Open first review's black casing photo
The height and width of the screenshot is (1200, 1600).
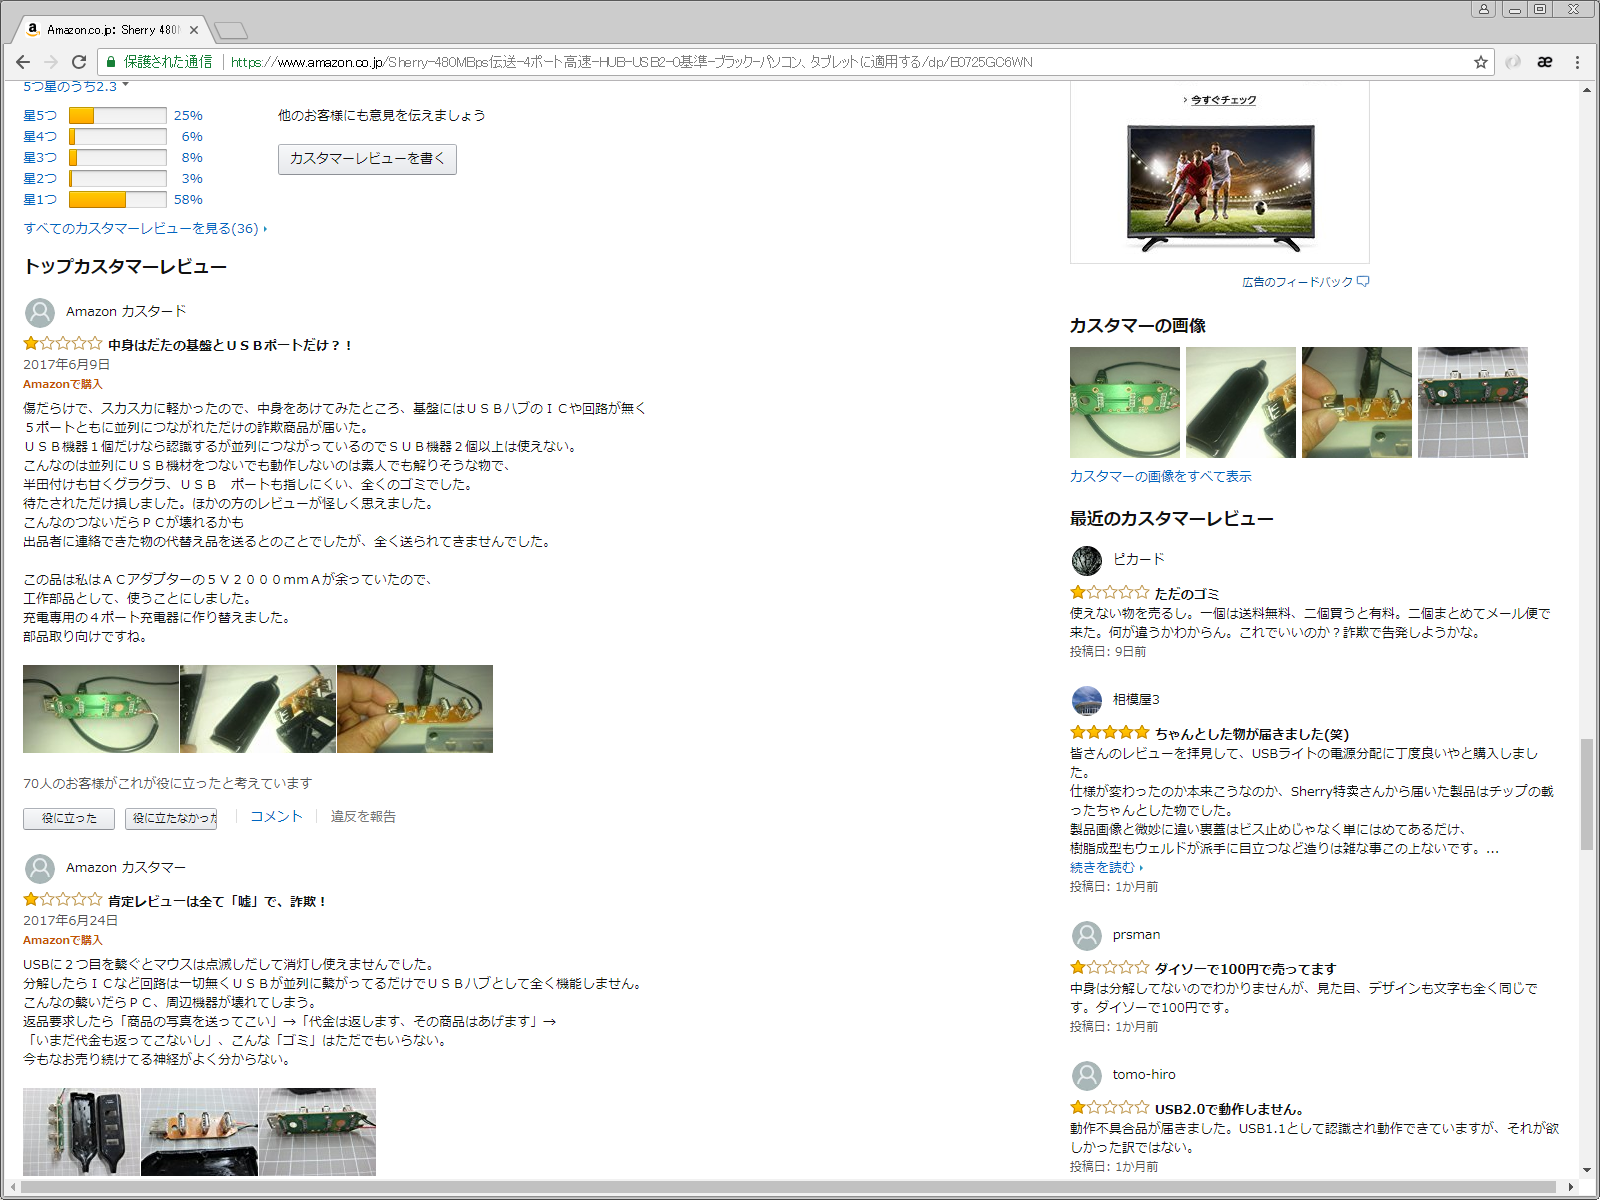point(258,709)
